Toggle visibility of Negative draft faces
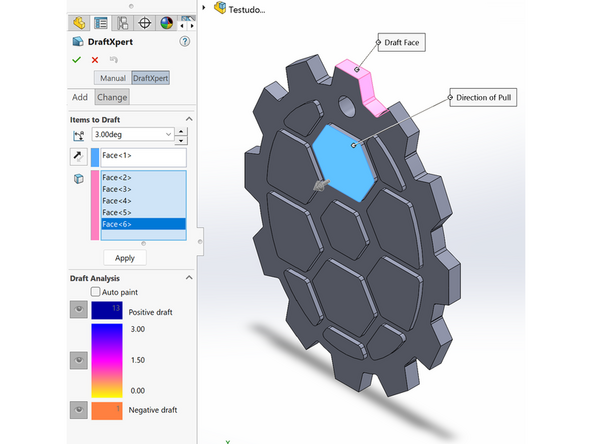 click(x=79, y=410)
